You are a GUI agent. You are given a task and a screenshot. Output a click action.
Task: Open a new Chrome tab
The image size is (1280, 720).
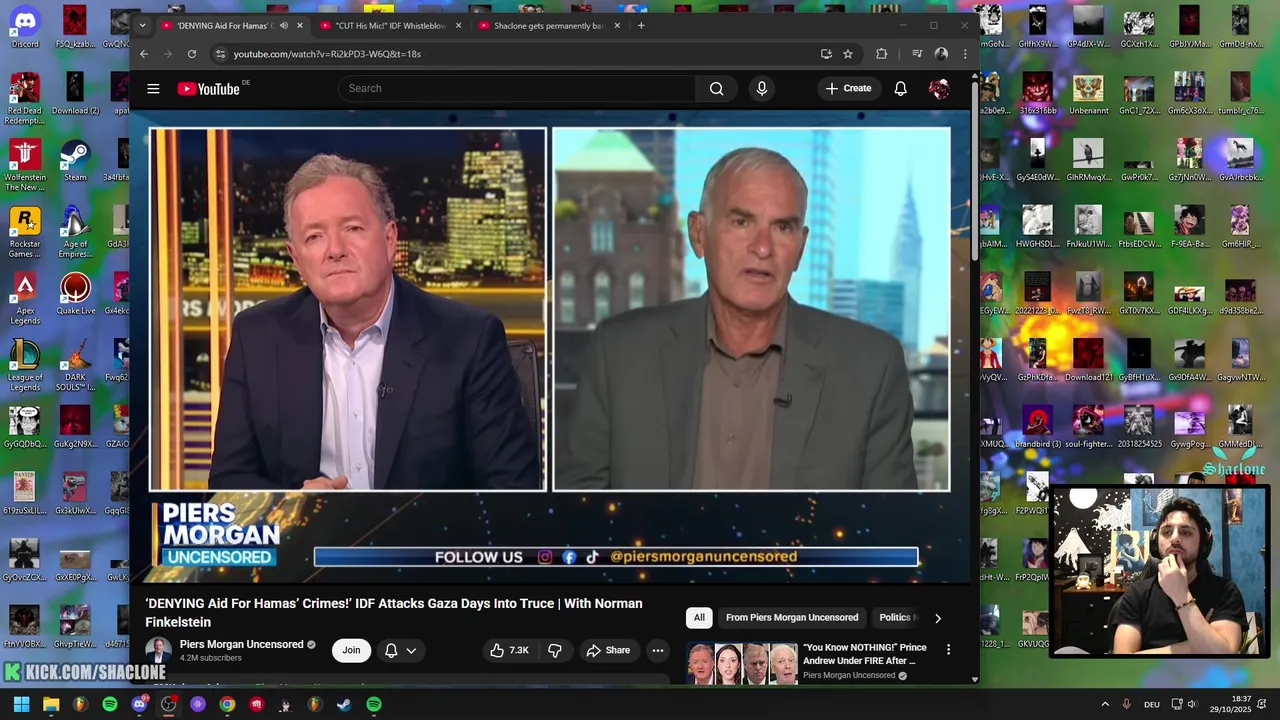point(641,26)
